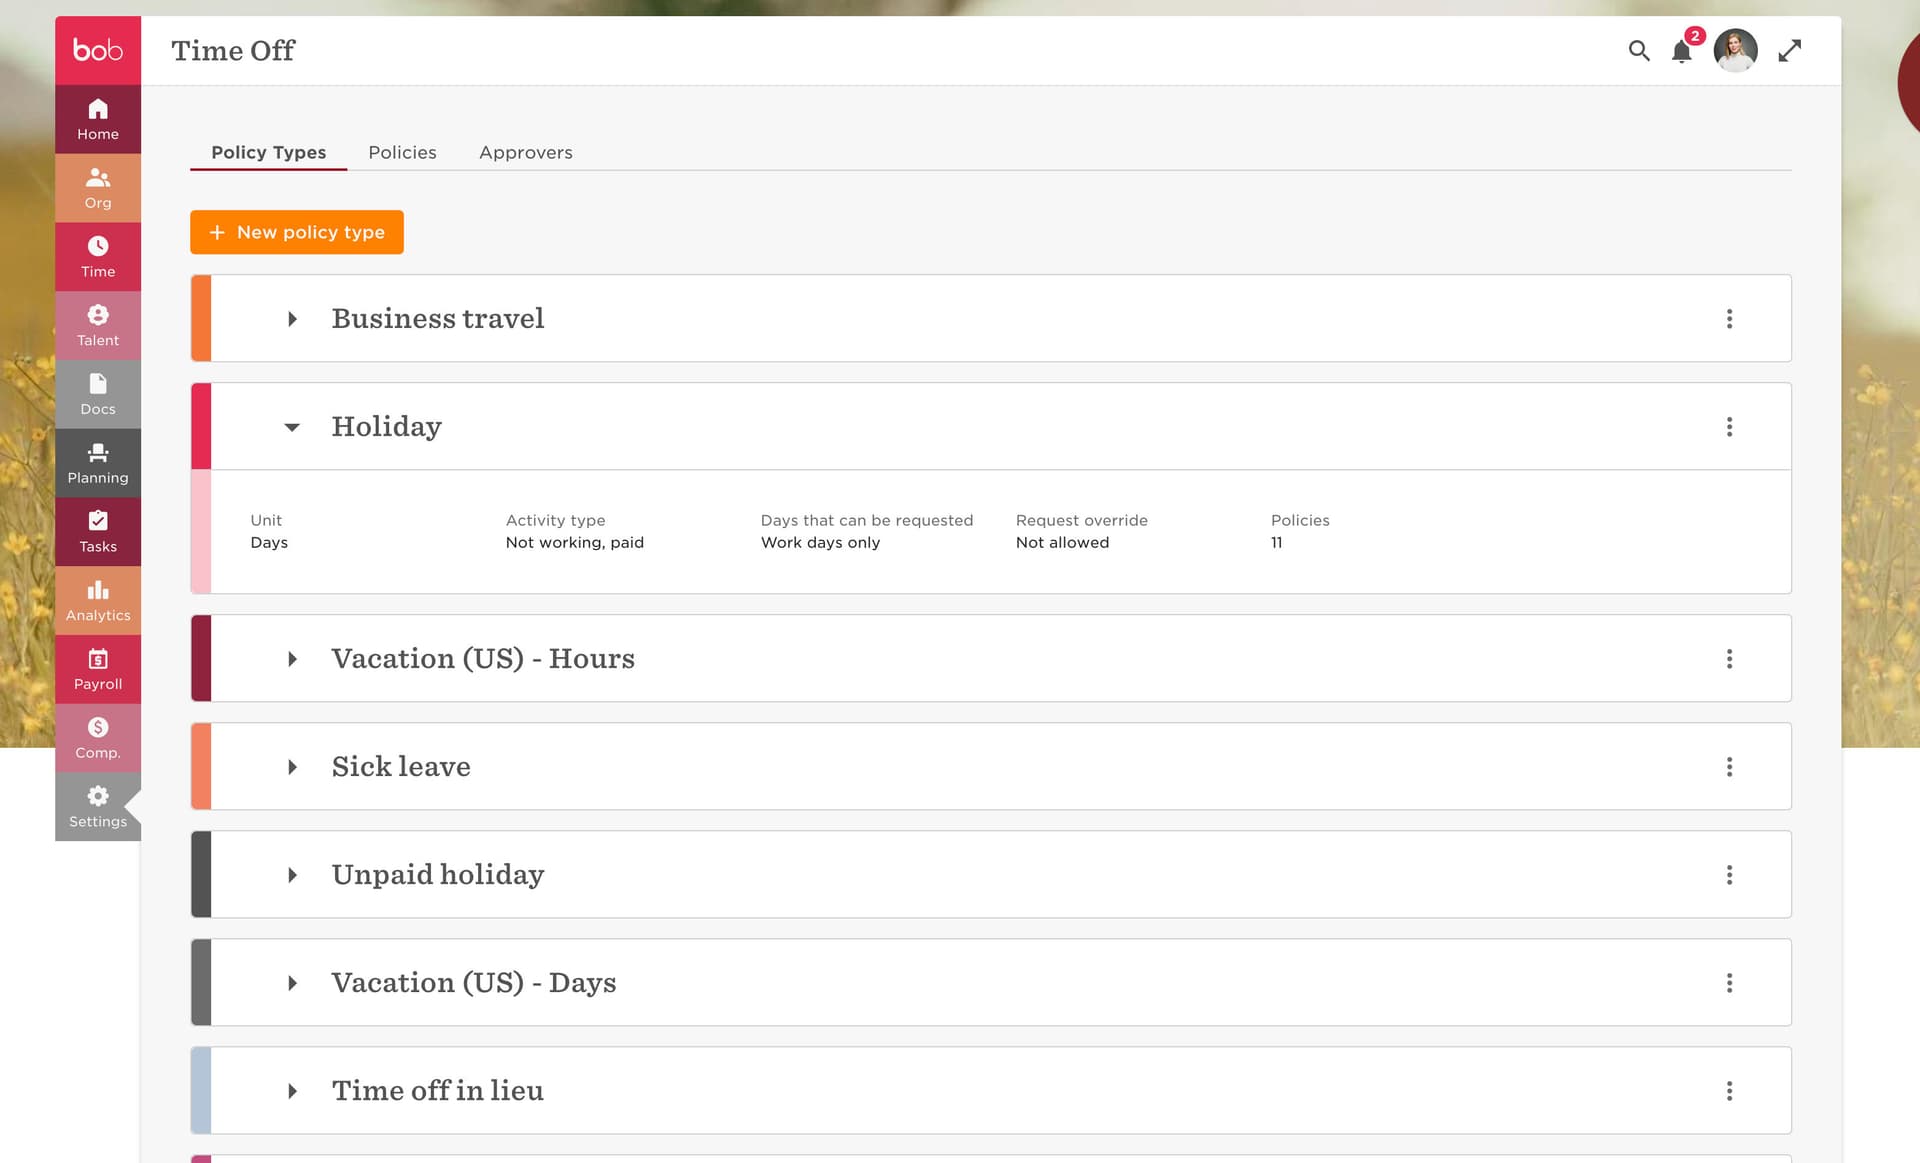Viewport: 1920px width, 1163px height.
Task: Open Vacation (US) - Days options menu
Action: coord(1729,983)
